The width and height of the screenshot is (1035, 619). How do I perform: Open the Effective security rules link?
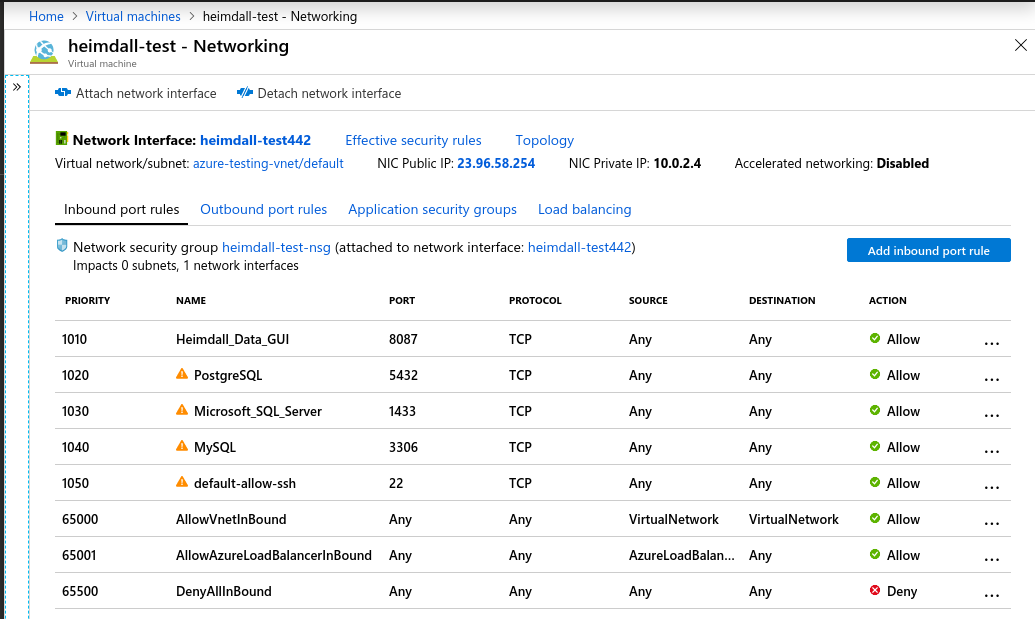(413, 140)
